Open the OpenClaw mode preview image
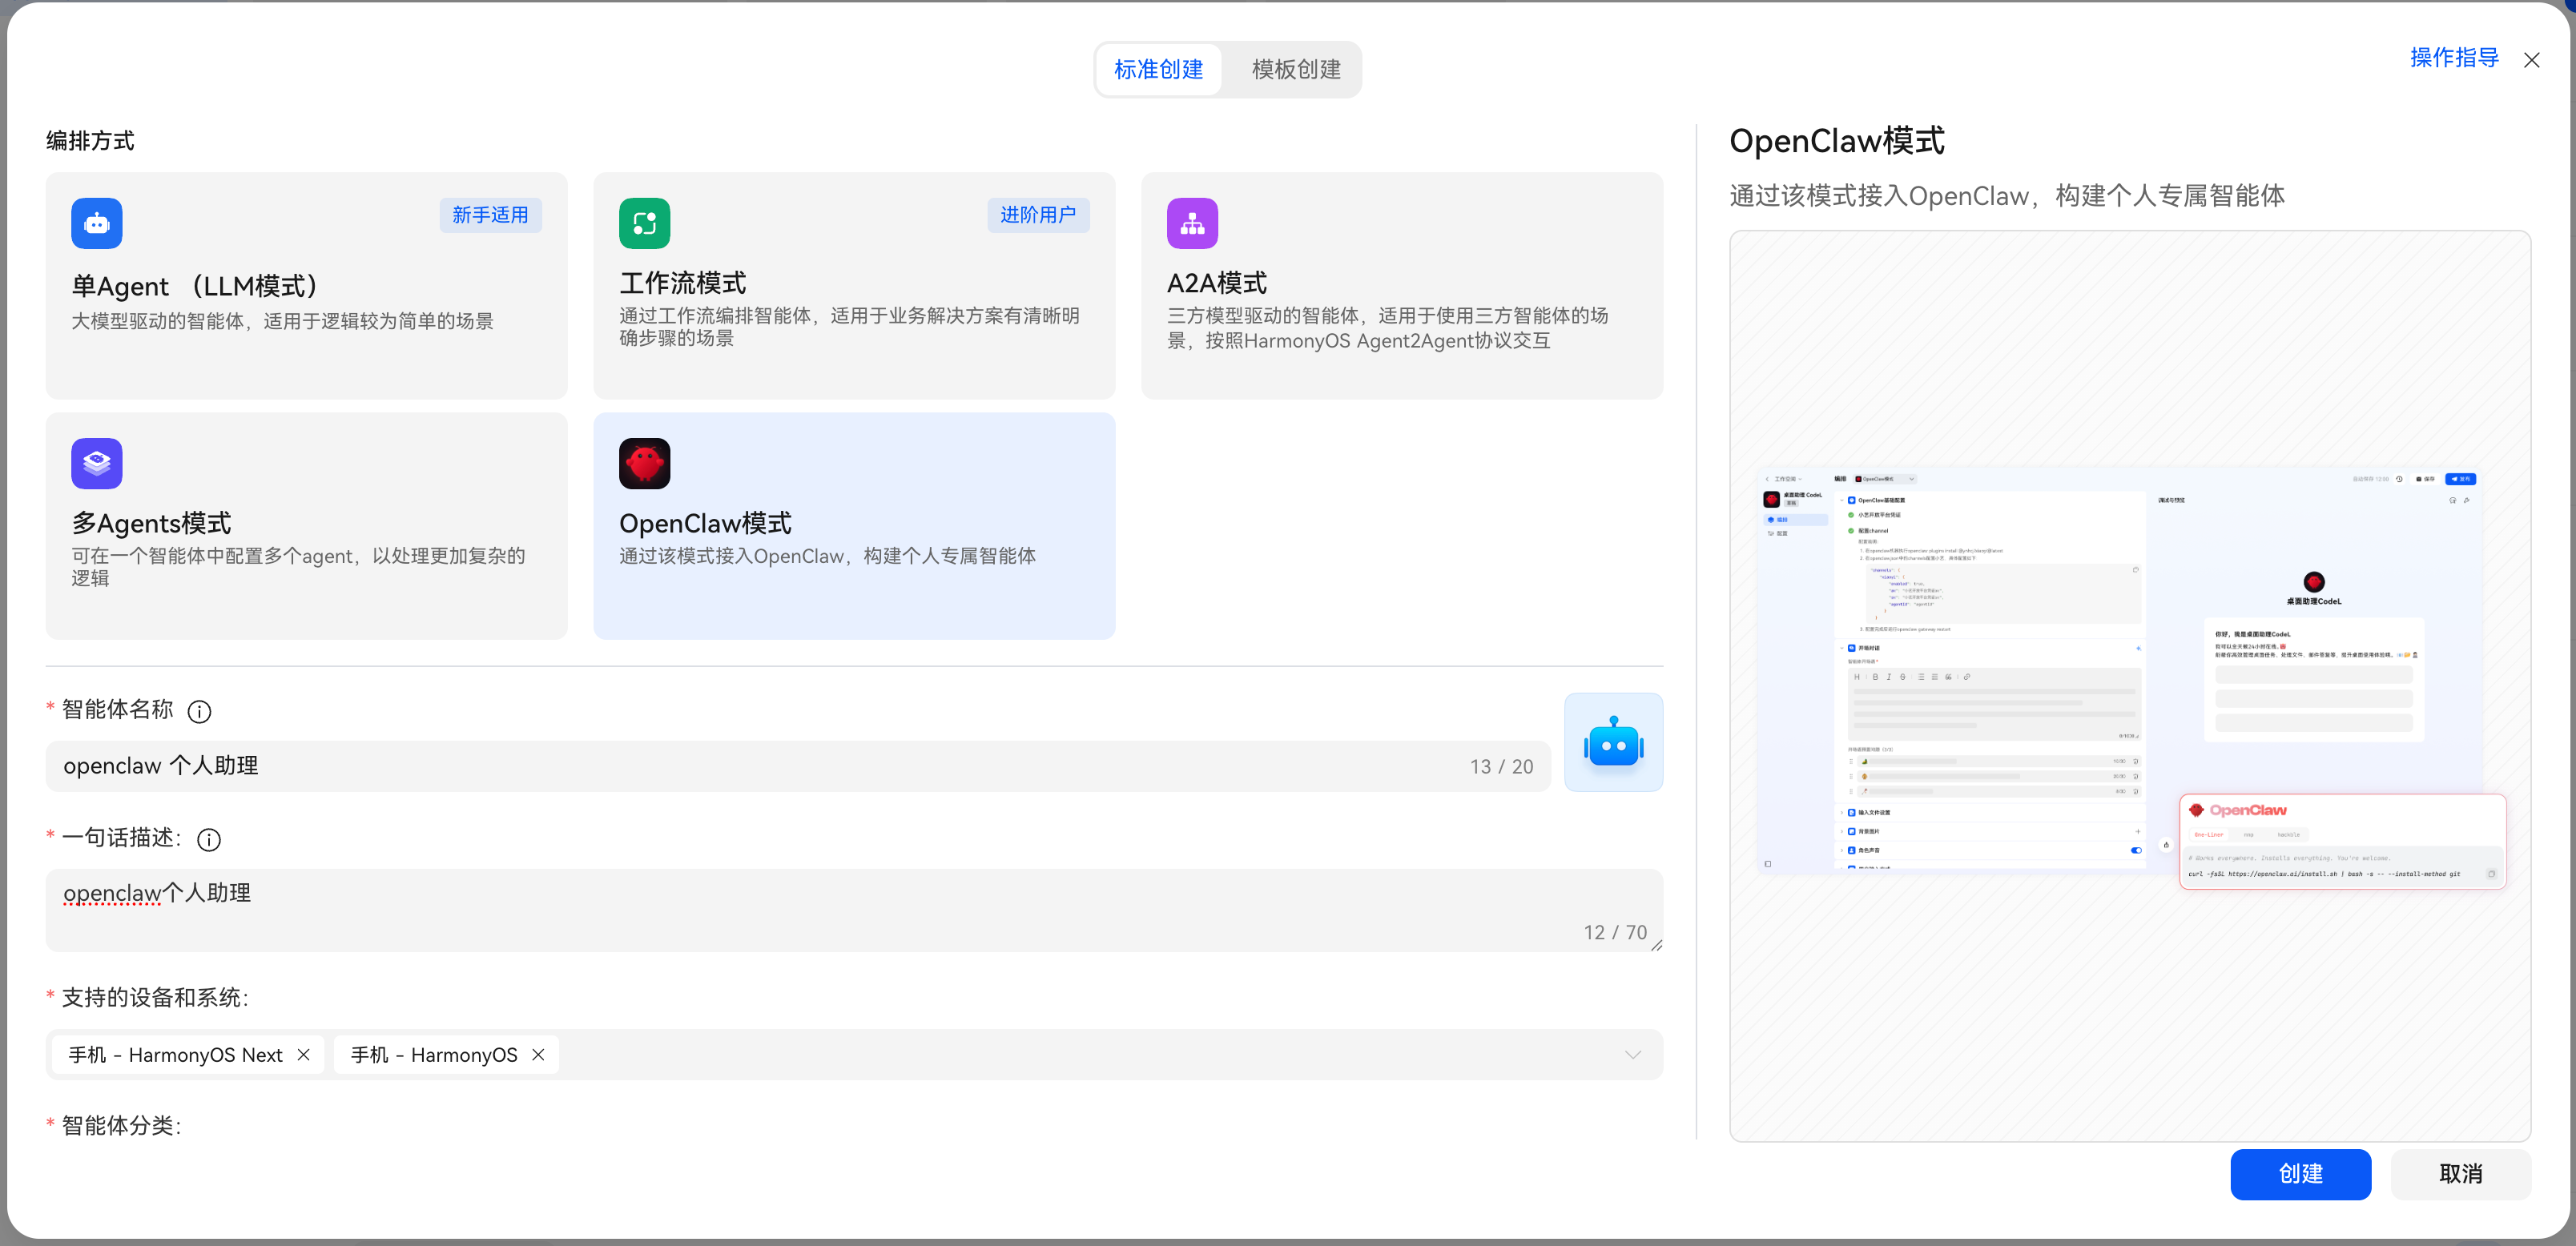The width and height of the screenshot is (2576, 1246). point(2130,686)
